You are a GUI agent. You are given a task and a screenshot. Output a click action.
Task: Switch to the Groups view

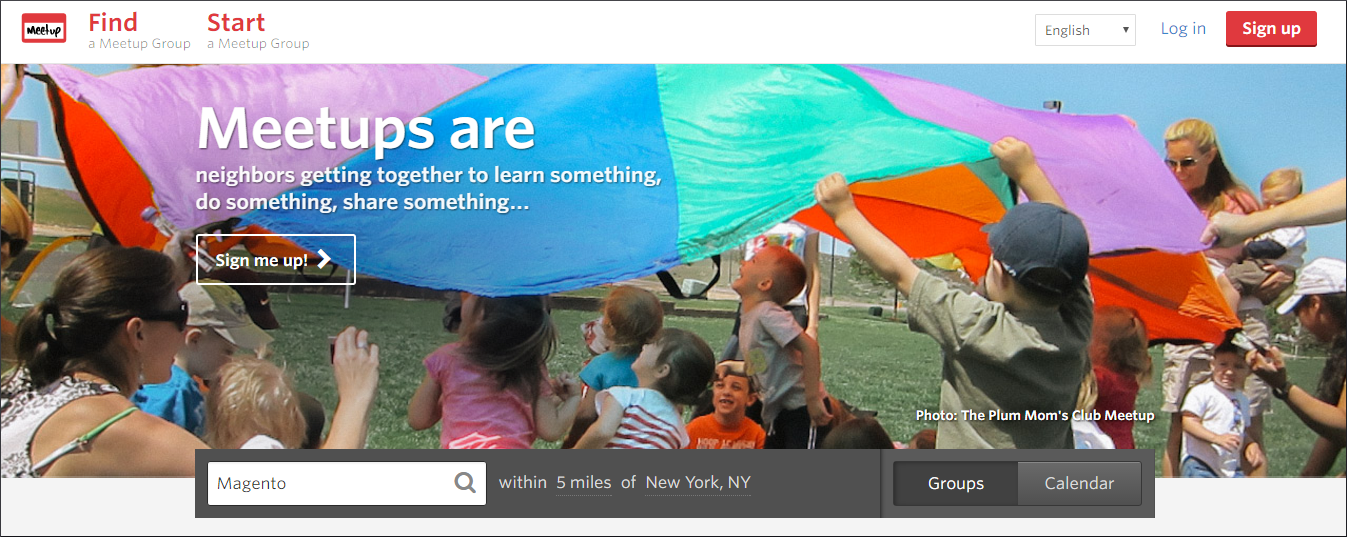point(955,483)
